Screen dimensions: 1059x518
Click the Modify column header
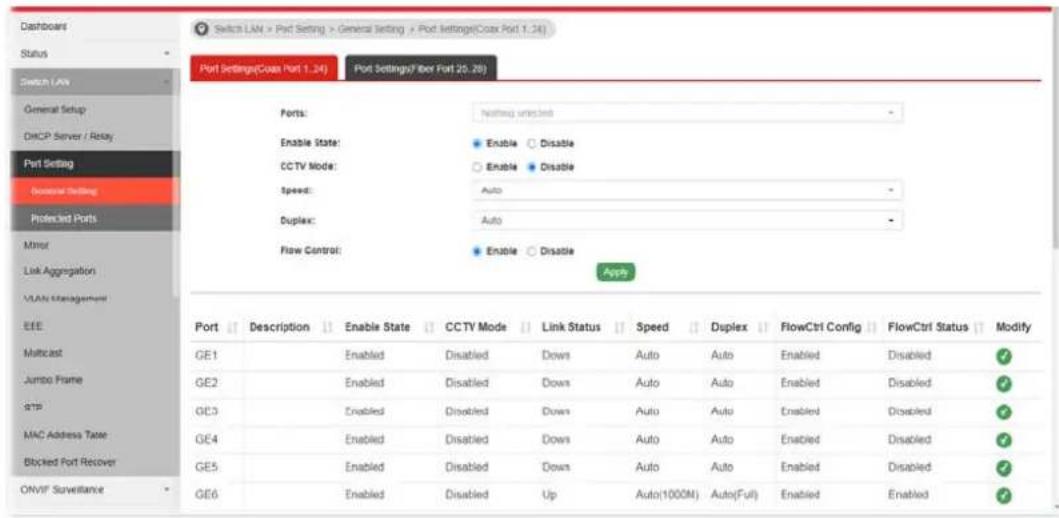pos(1013,328)
